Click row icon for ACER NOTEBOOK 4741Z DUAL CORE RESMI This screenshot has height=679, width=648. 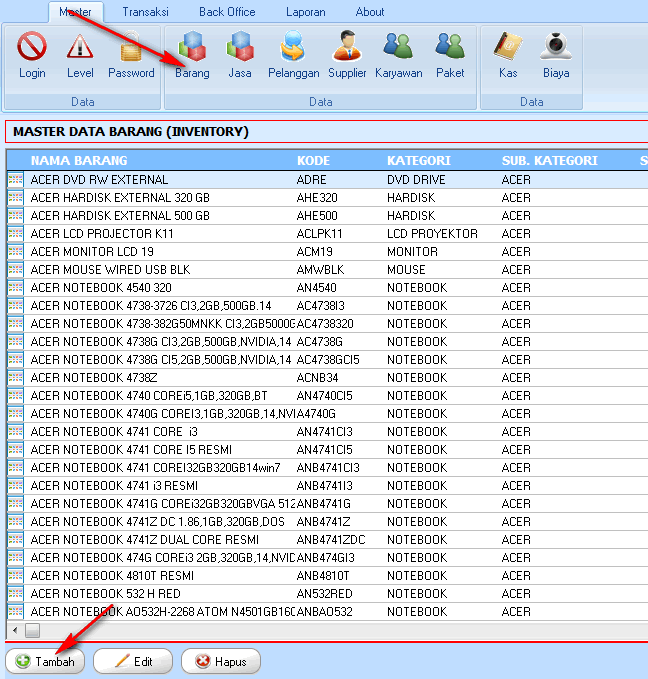[x=16, y=540]
